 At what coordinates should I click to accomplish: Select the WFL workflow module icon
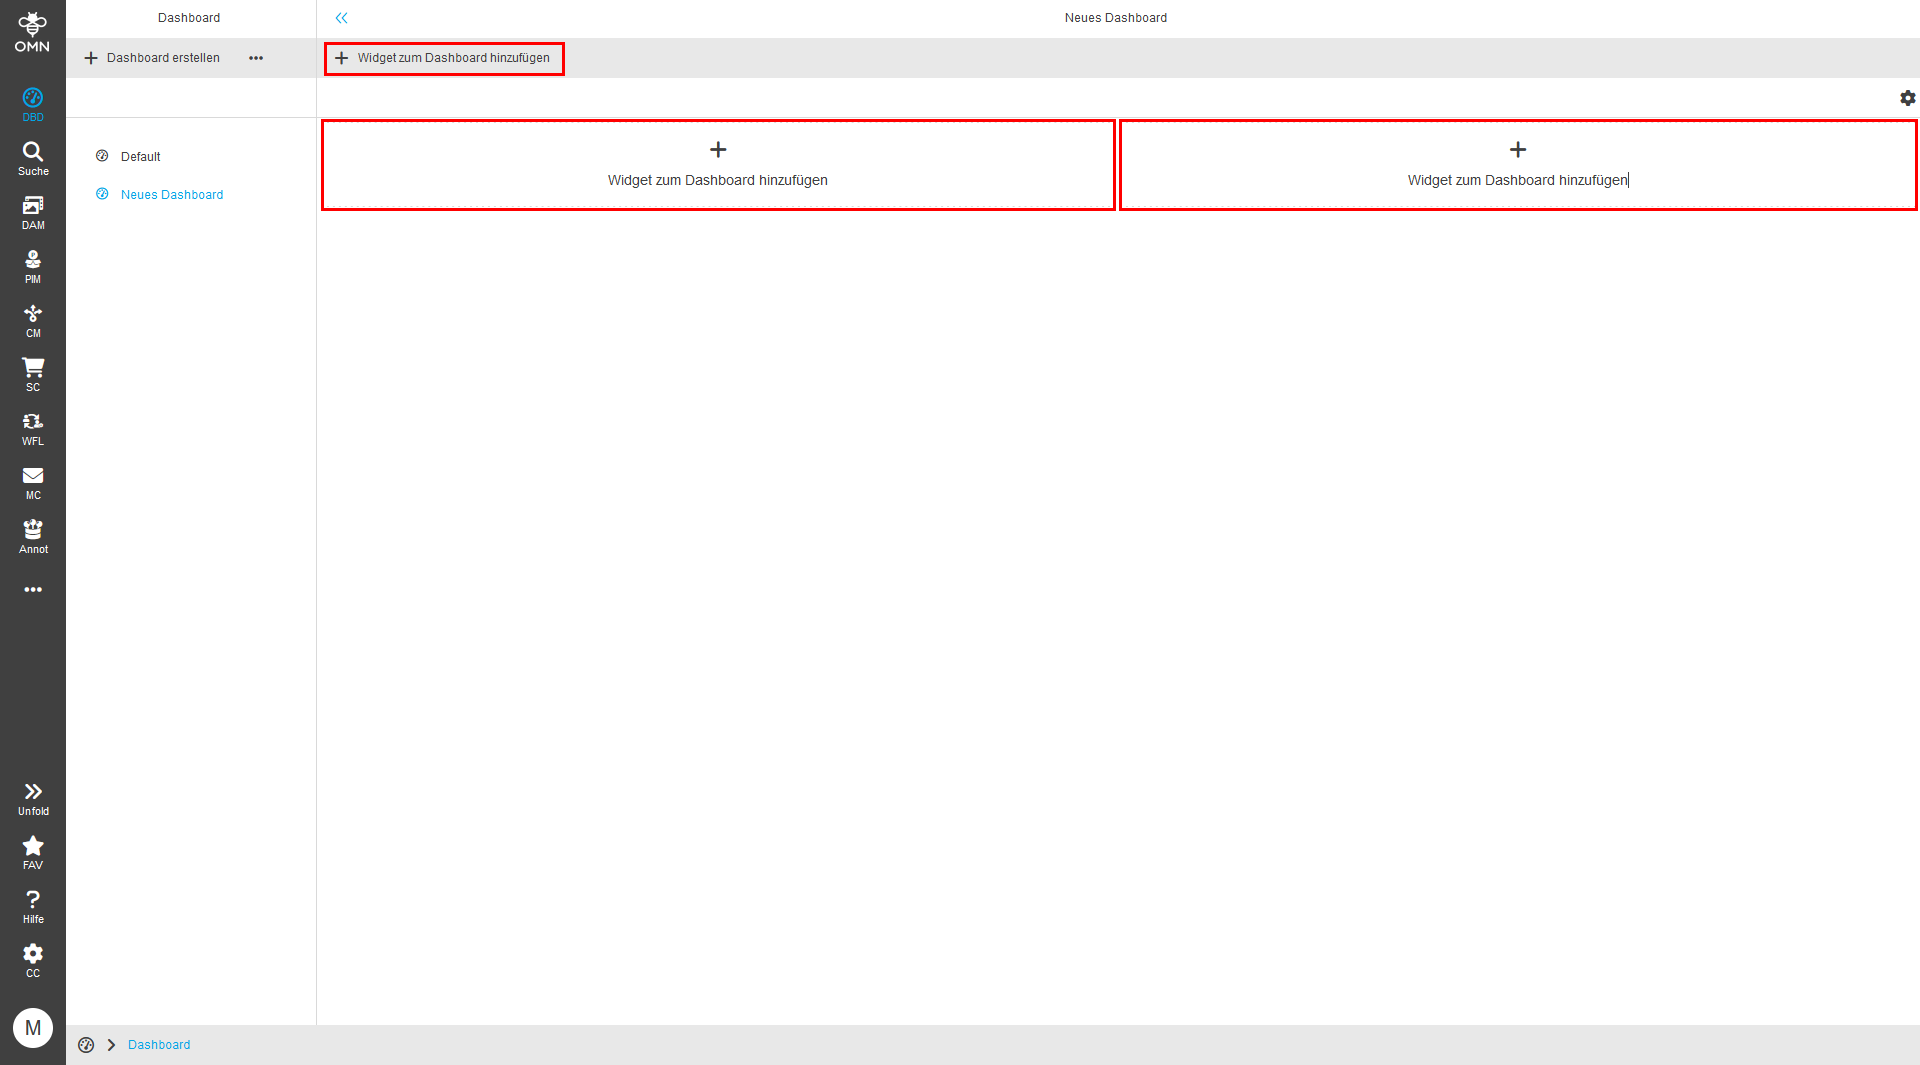(x=33, y=427)
